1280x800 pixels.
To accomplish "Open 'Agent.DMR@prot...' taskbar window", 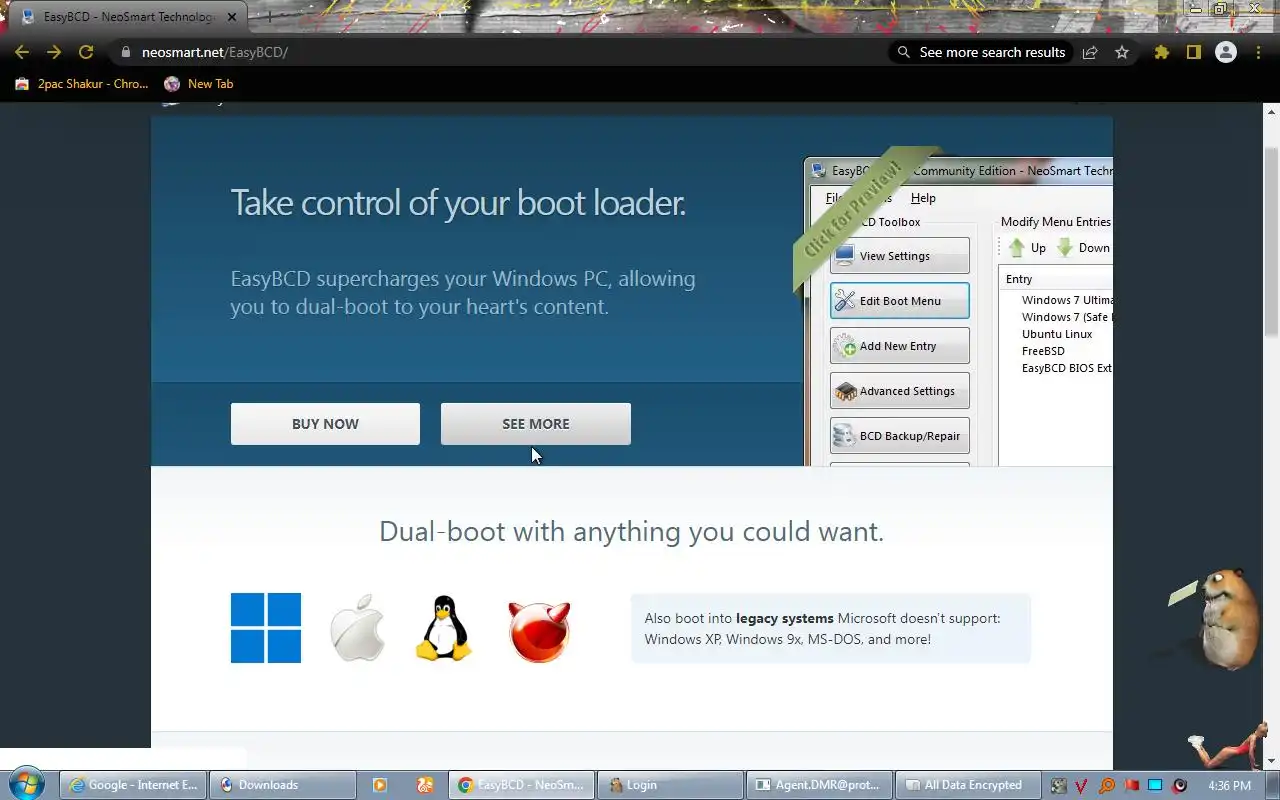I will (x=820, y=785).
